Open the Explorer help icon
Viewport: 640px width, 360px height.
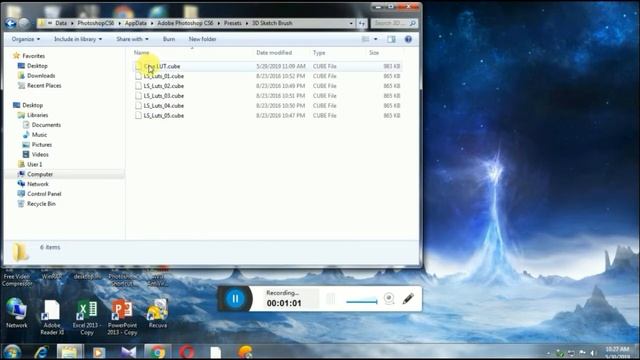[x=408, y=39]
